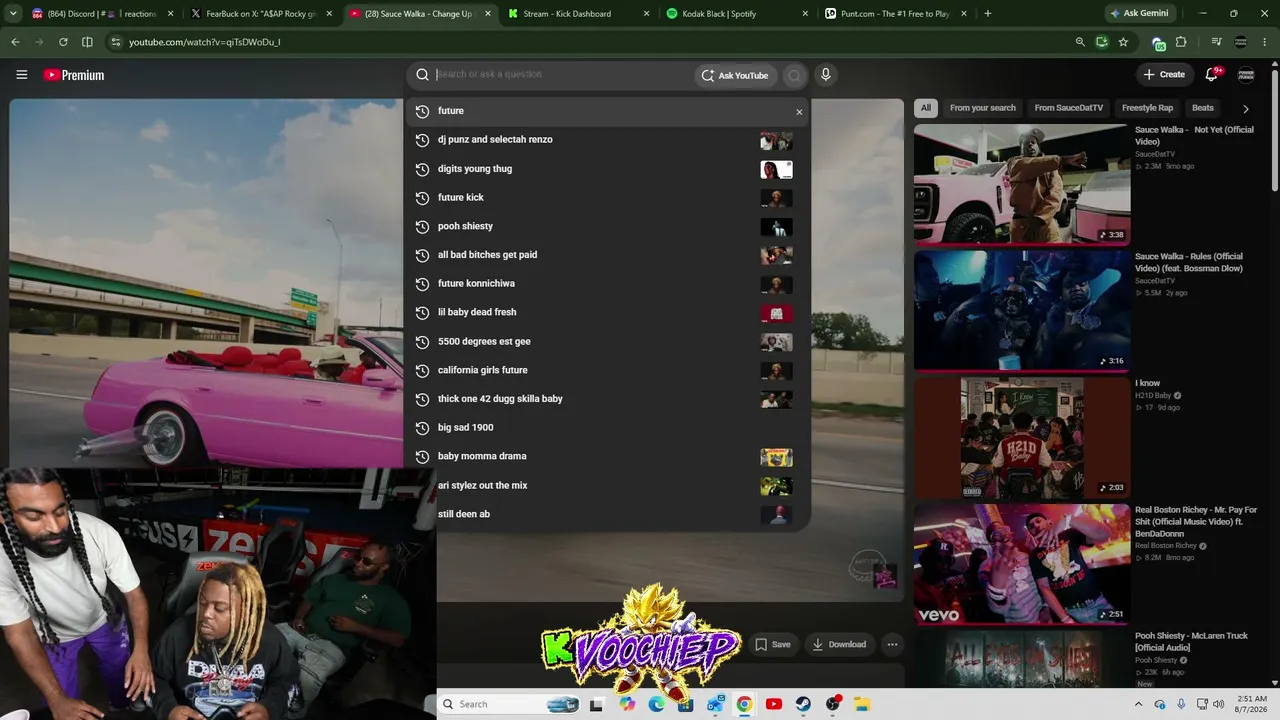This screenshot has width=1280, height=720.
Task: Click the Ask Gemini button
Action: [1141, 14]
